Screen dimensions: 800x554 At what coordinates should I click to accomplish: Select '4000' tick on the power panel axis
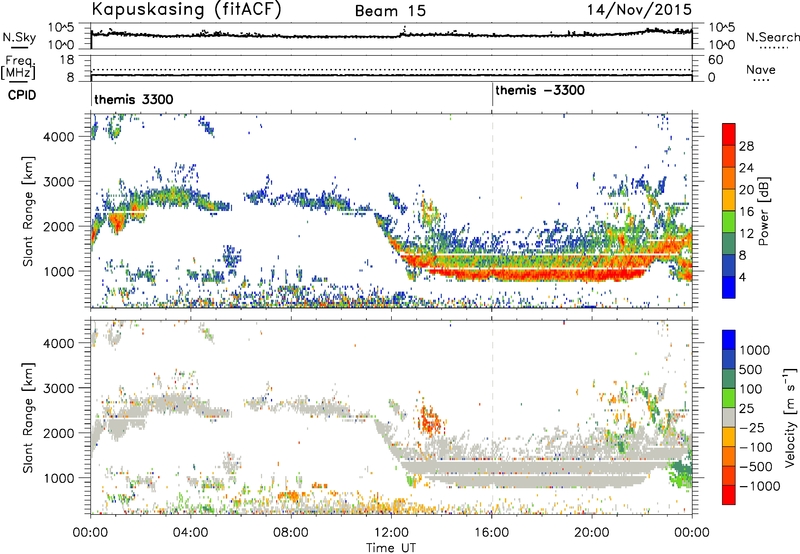(x=58, y=137)
